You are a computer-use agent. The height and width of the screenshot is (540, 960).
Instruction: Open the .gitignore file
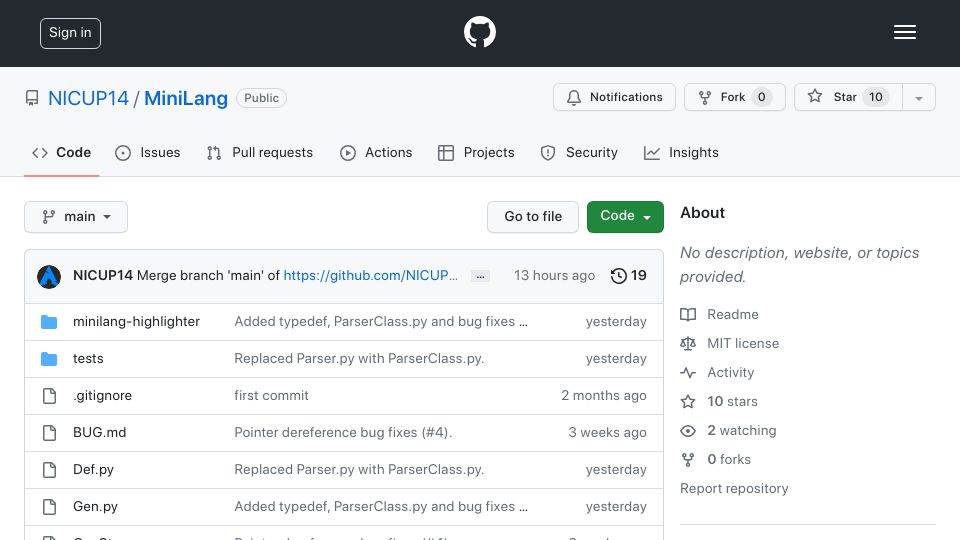(102, 396)
